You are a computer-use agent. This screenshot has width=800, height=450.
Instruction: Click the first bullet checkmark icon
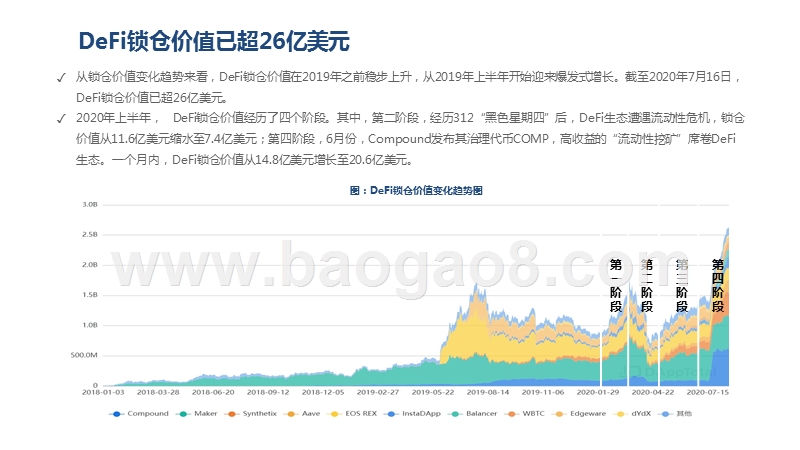point(61,78)
